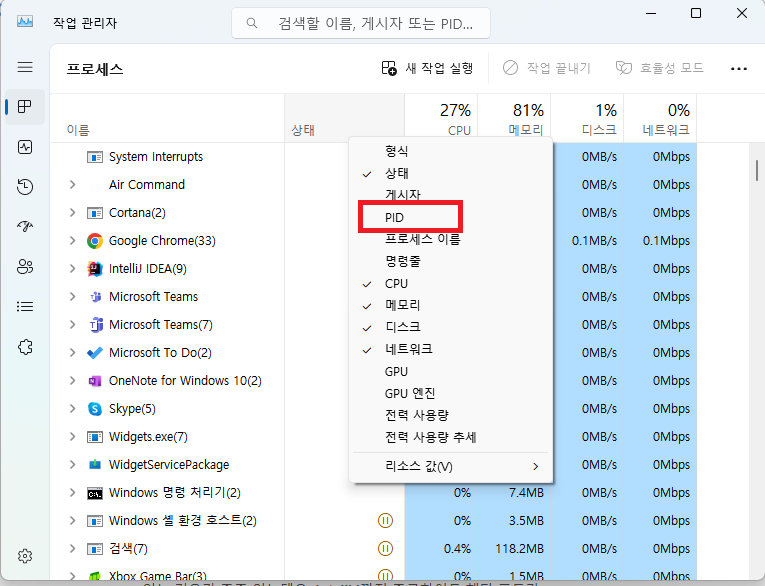Click the Task Manager app icon in title bar
This screenshot has height=586, width=765.
coord(25,21)
